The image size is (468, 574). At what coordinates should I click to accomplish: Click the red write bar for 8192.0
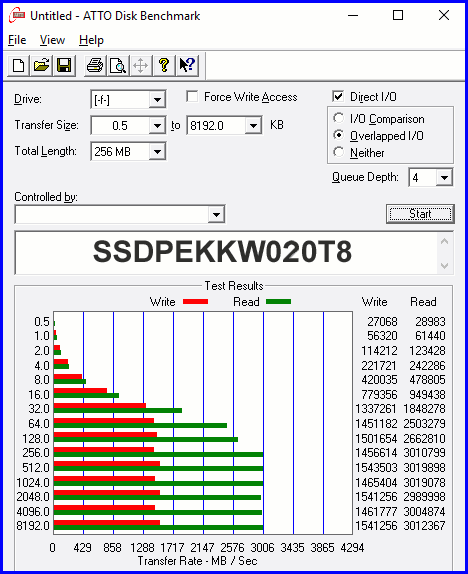107,522
